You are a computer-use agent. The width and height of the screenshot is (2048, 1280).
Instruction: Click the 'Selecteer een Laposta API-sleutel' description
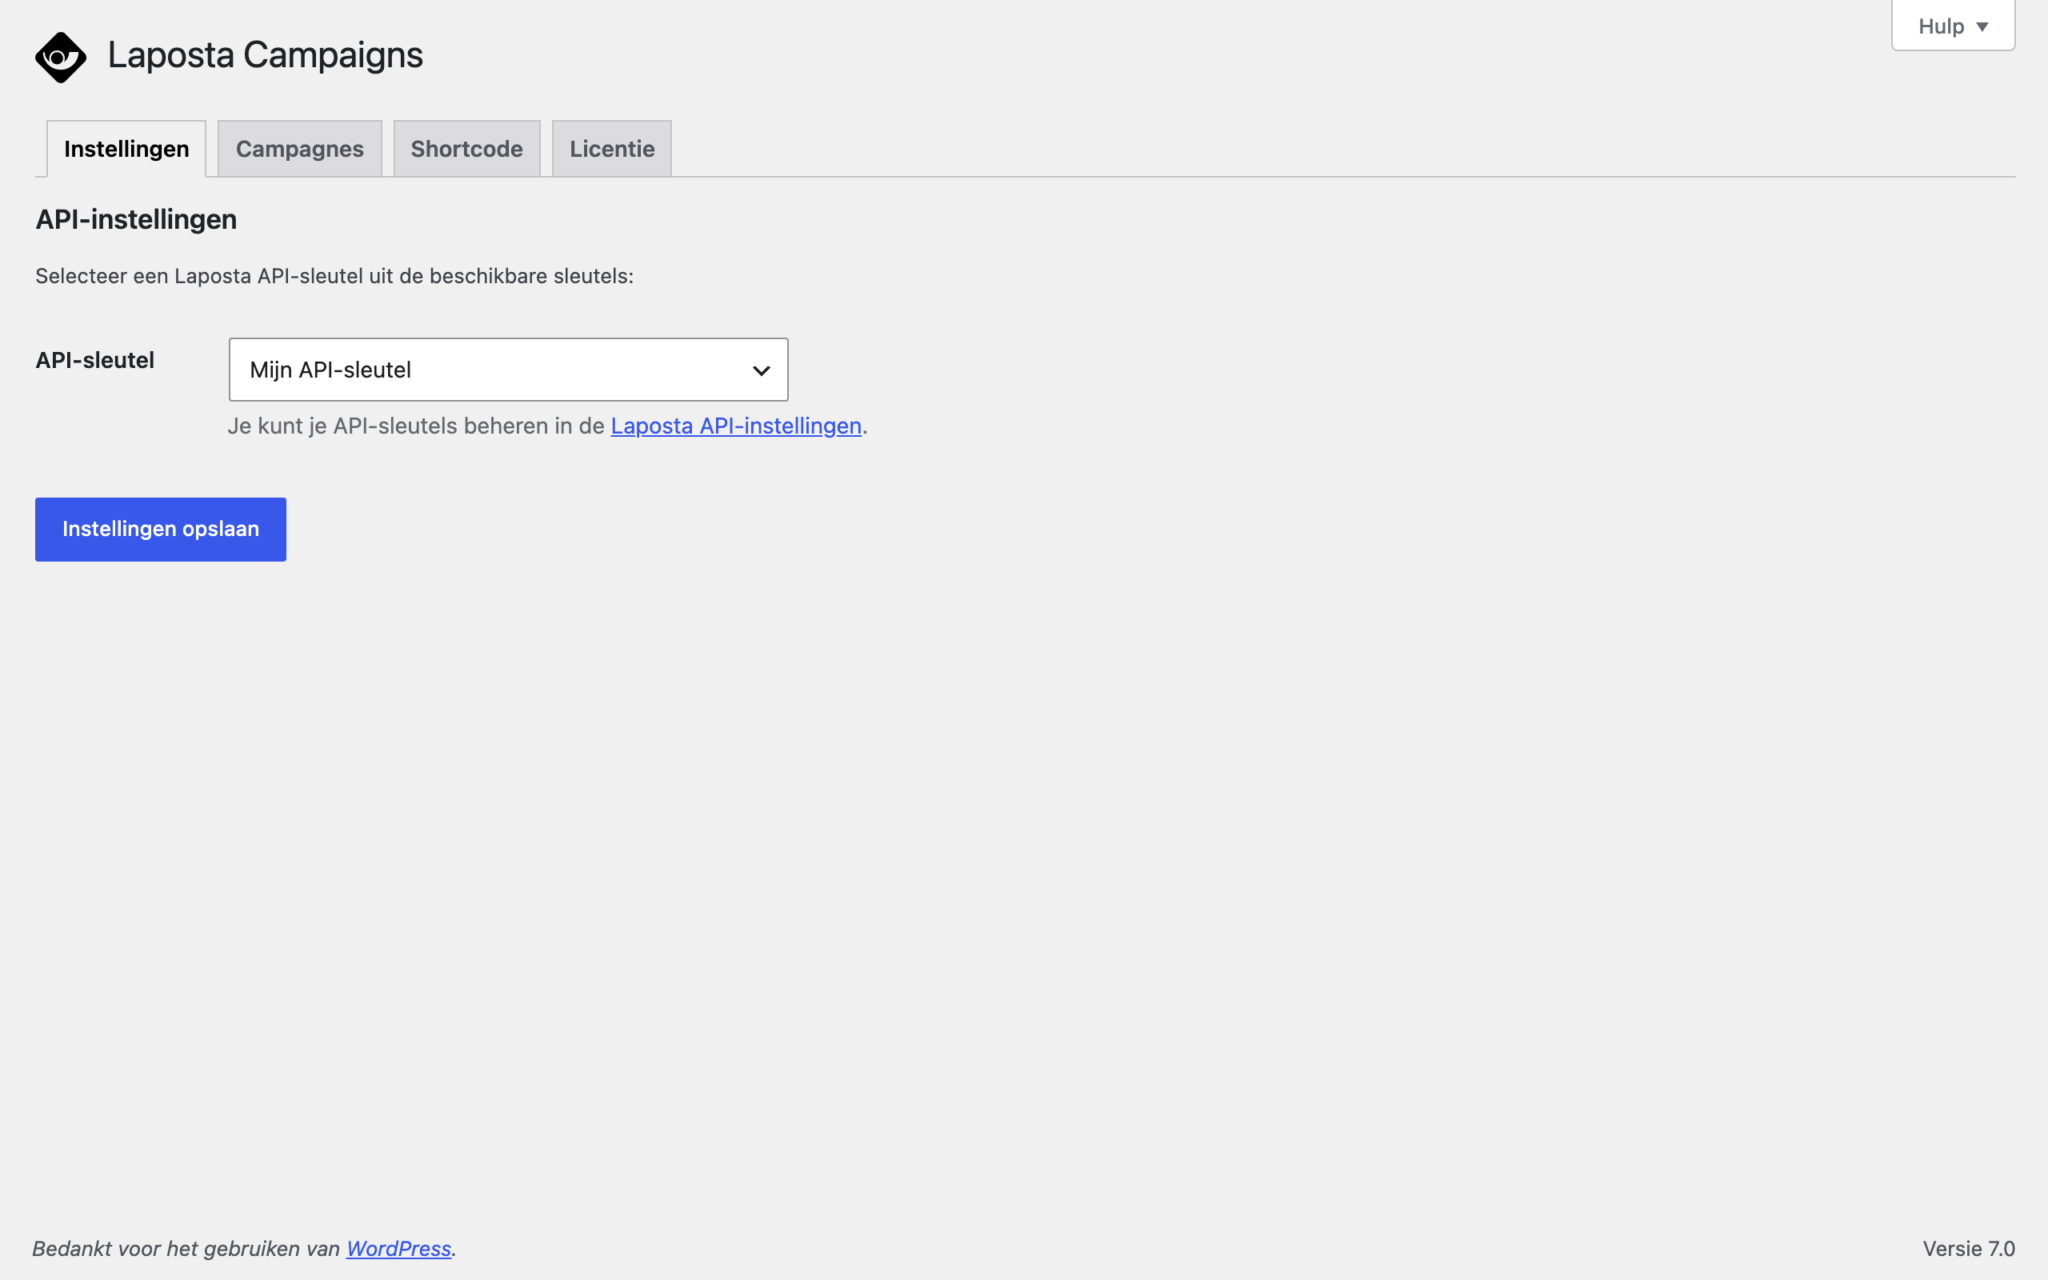tap(334, 276)
